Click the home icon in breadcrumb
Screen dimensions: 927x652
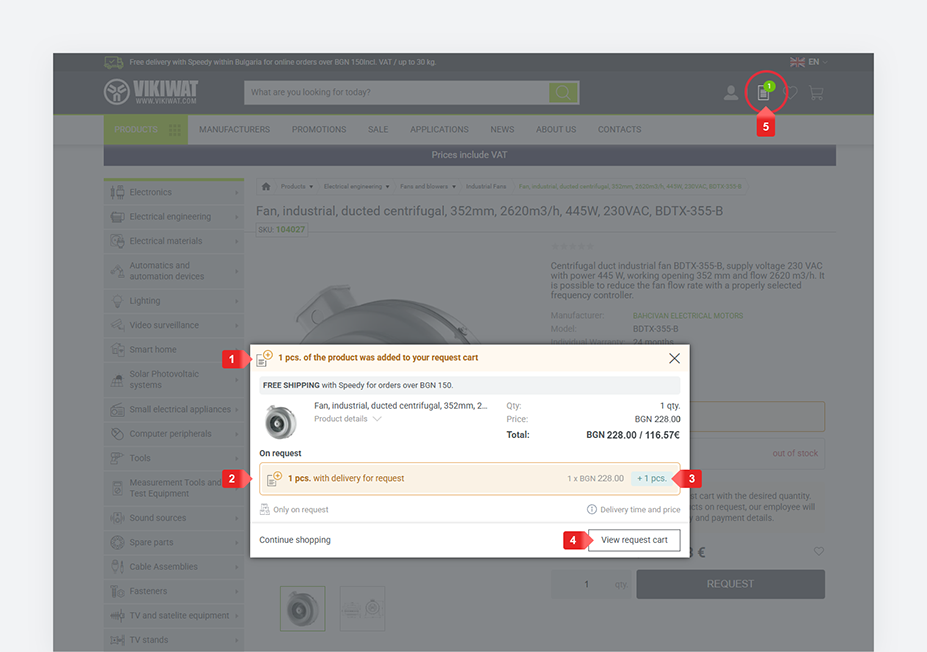266,186
